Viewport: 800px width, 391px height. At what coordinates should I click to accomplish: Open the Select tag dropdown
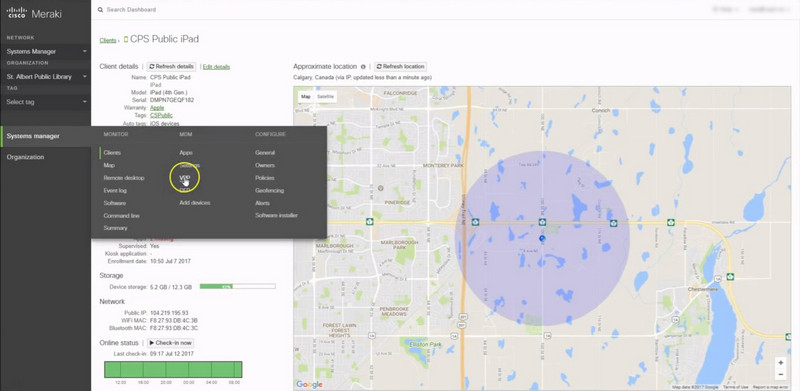coord(46,102)
